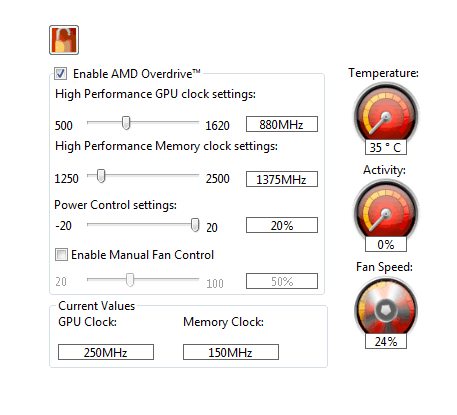Click the Temperature gauge dial
Screen dimensions: 457x415
click(x=386, y=114)
